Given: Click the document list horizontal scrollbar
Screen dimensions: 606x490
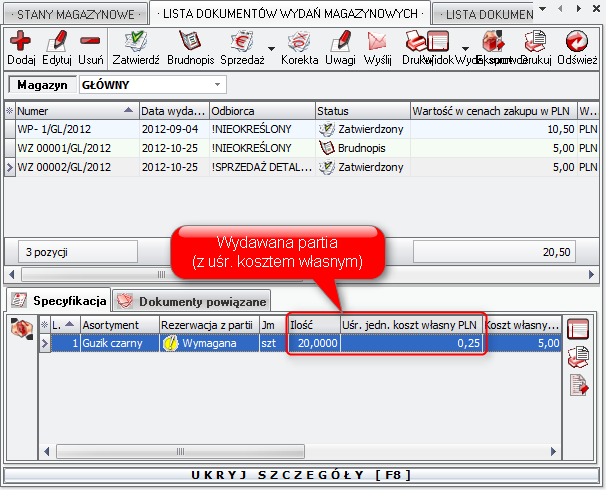Looking at the screenshot, I should pos(300,273).
